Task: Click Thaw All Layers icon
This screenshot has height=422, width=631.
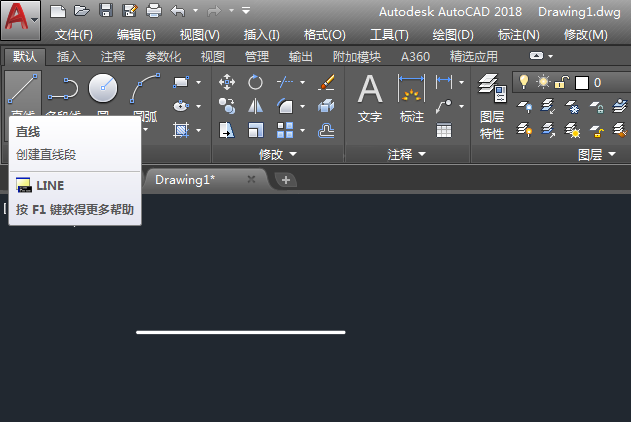Action: point(572,130)
